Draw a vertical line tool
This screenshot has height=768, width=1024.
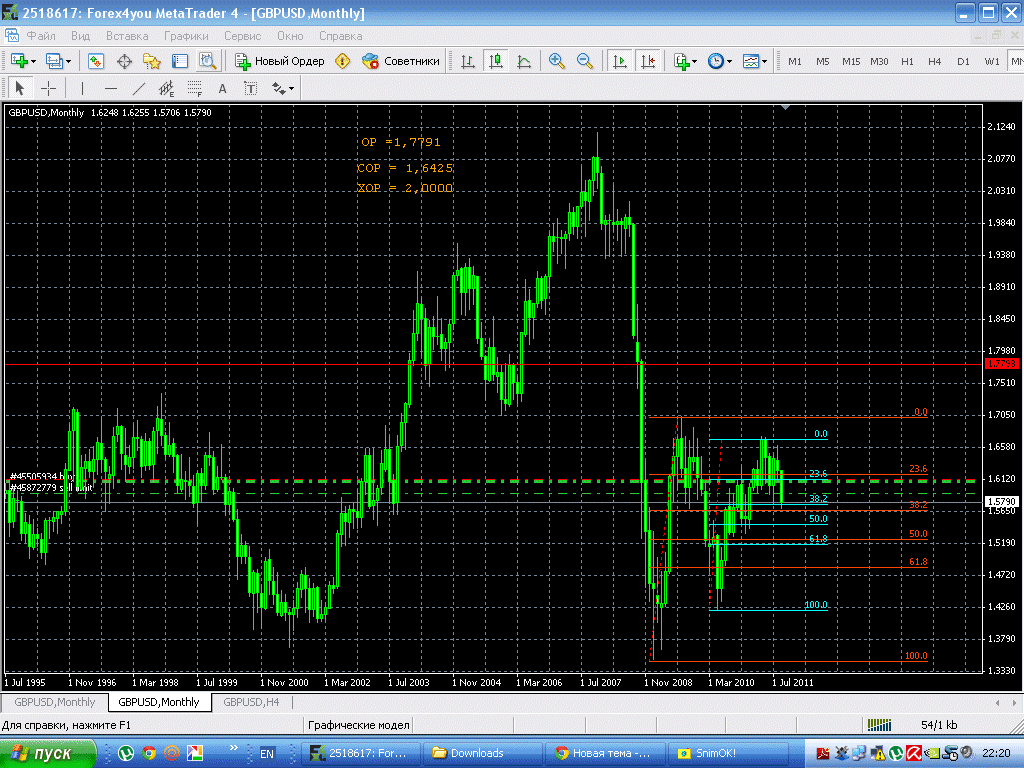[x=82, y=88]
